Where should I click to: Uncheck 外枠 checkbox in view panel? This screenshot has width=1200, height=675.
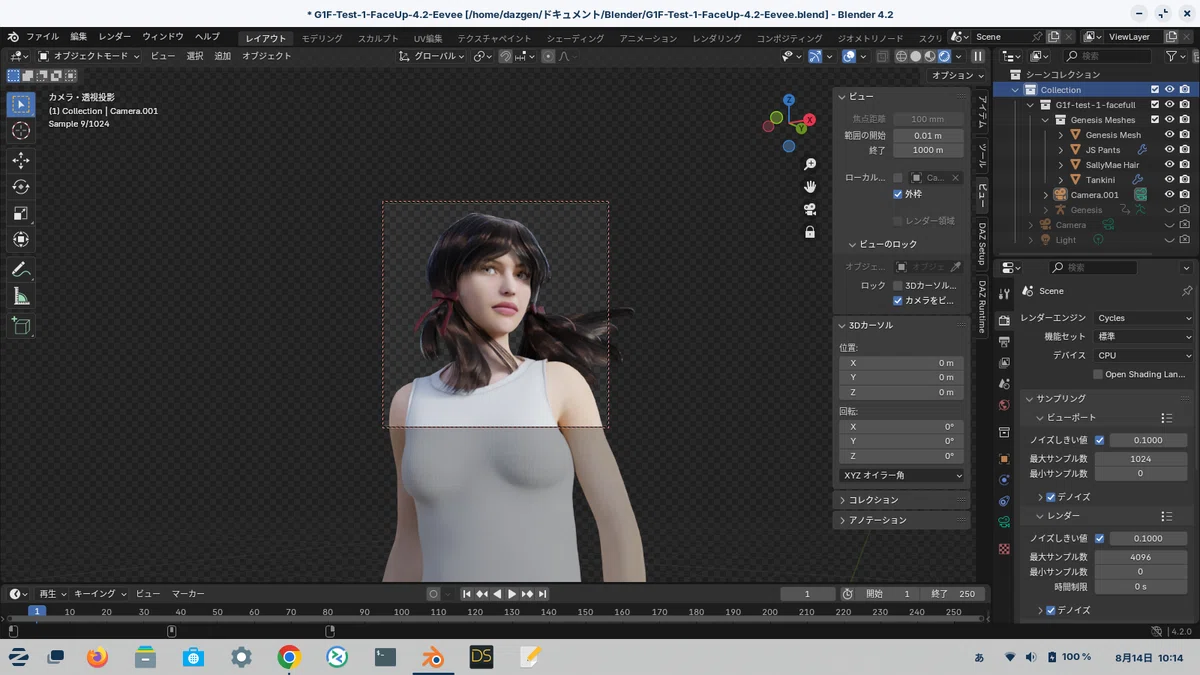point(897,194)
